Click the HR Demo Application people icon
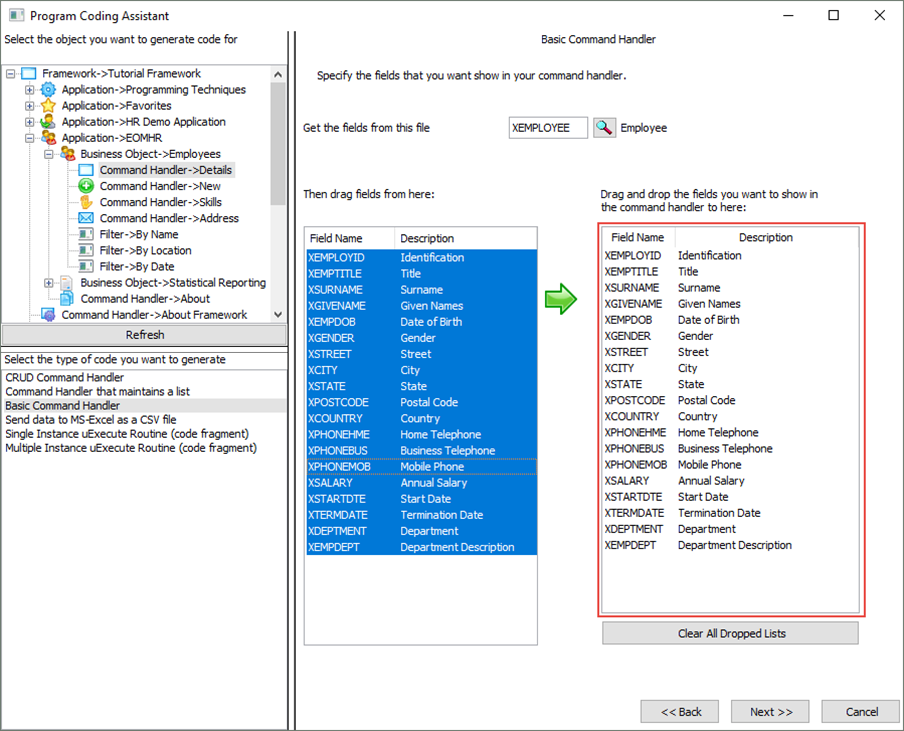Image resolution: width=904 pixels, height=731 pixels. pyautogui.click(x=48, y=122)
